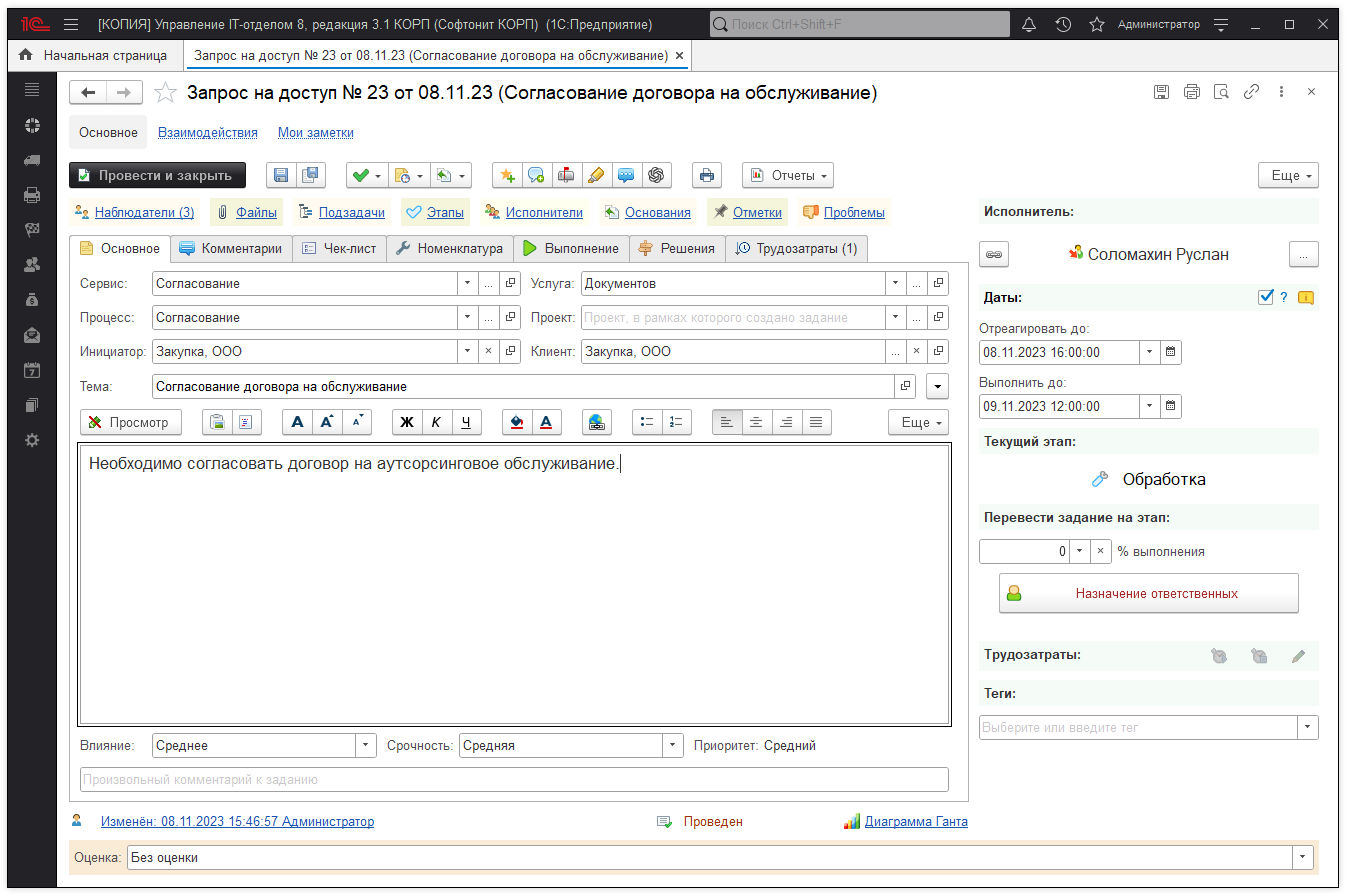Switch to the Комментарии tab
This screenshot has height=895, width=1346.
coord(231,248)
